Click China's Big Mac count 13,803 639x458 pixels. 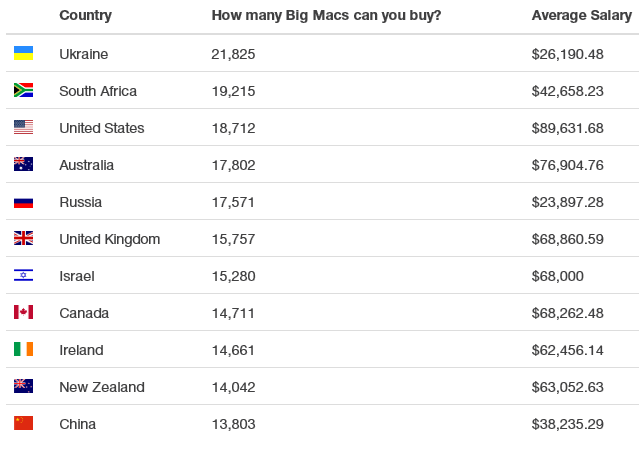pyautogui.click(x=233, y=424)
